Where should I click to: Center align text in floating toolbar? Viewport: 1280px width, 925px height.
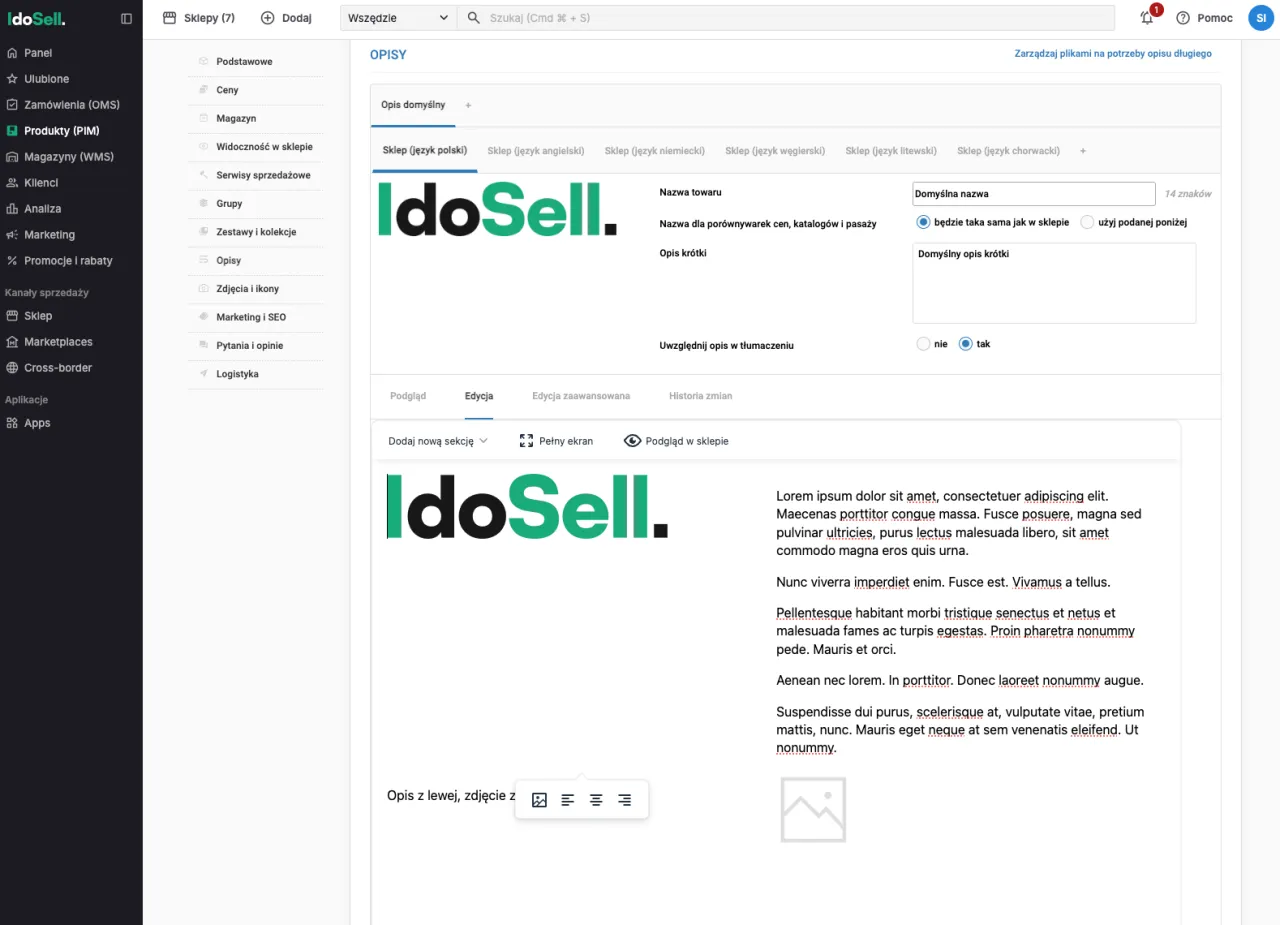coord(596,800)
